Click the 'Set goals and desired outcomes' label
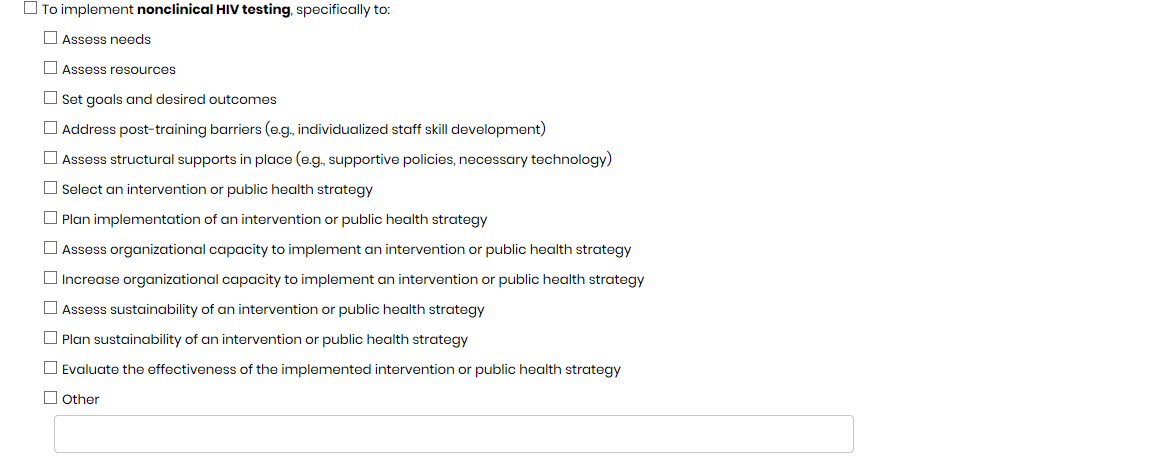The height and width of the screenshot is (458, 1156). coord(169,100)
